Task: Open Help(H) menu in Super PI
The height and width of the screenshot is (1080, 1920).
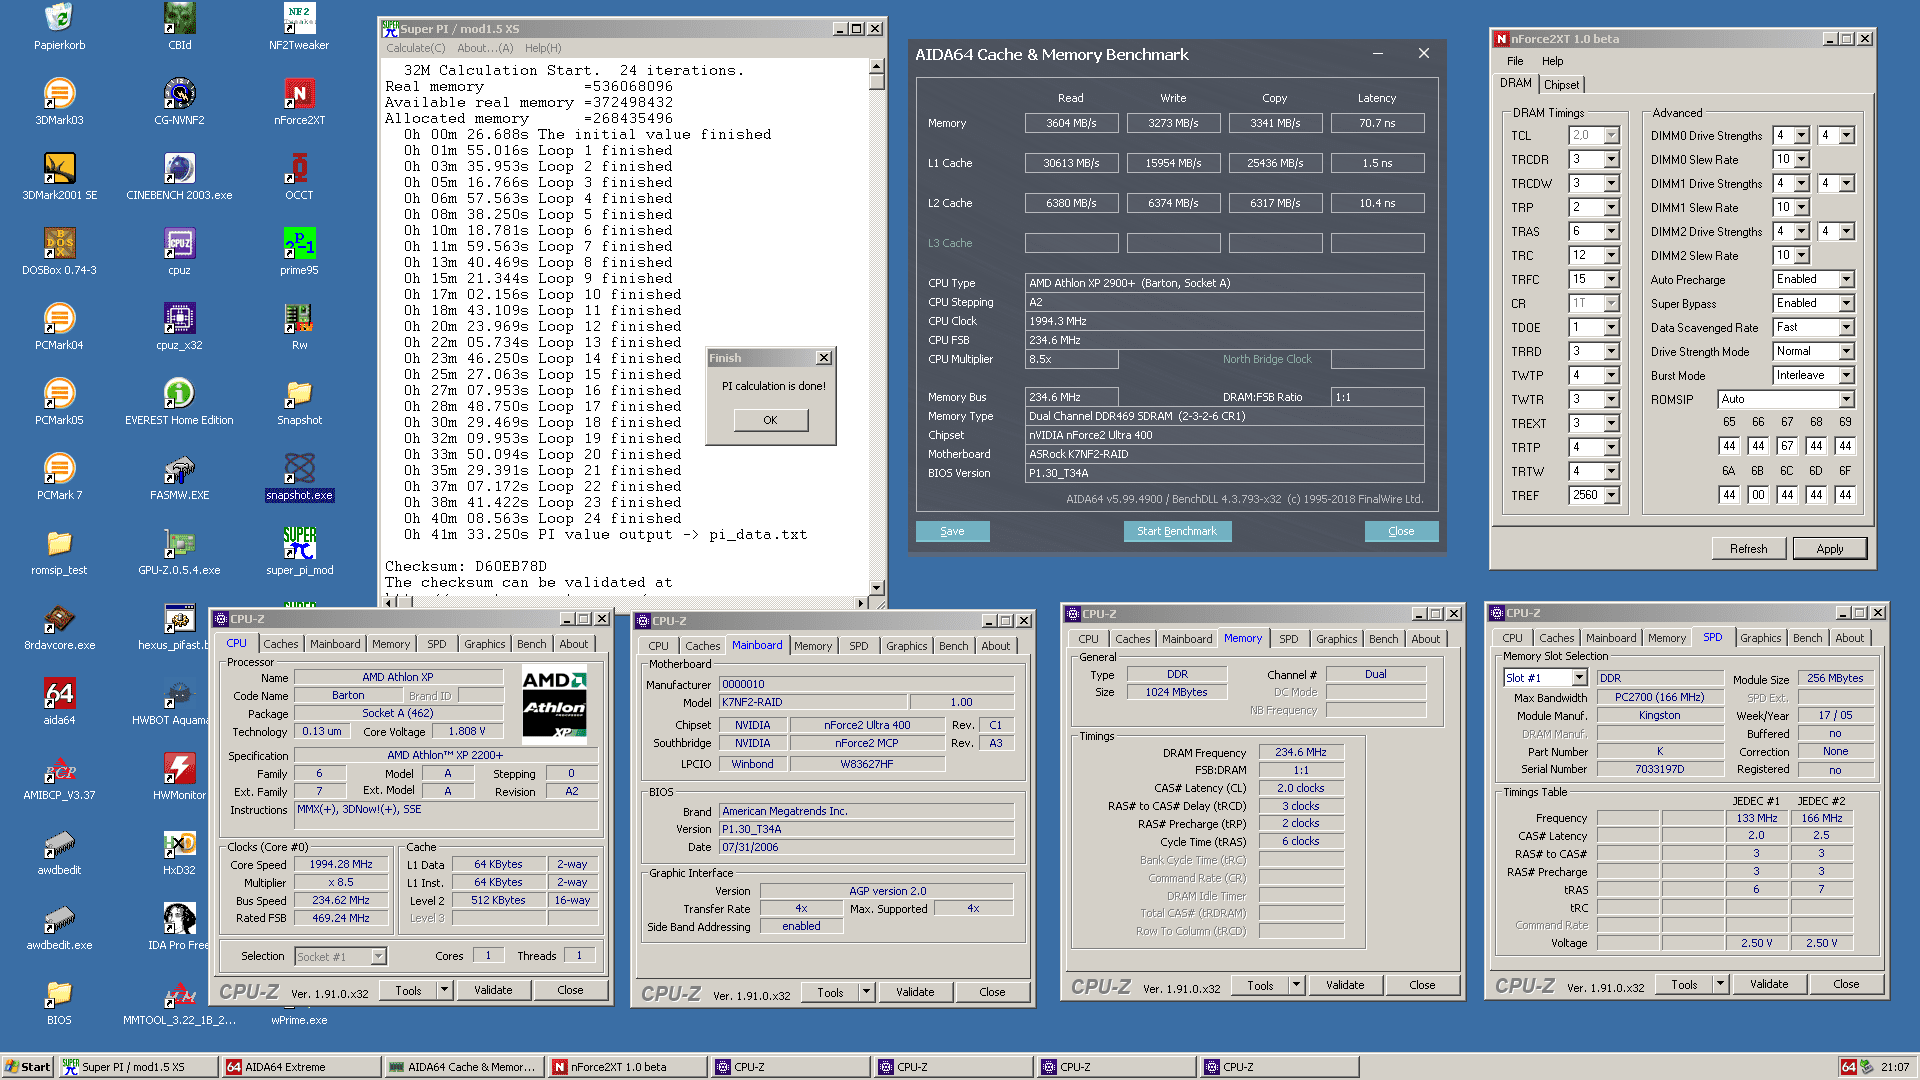Action: pos(543,48)
